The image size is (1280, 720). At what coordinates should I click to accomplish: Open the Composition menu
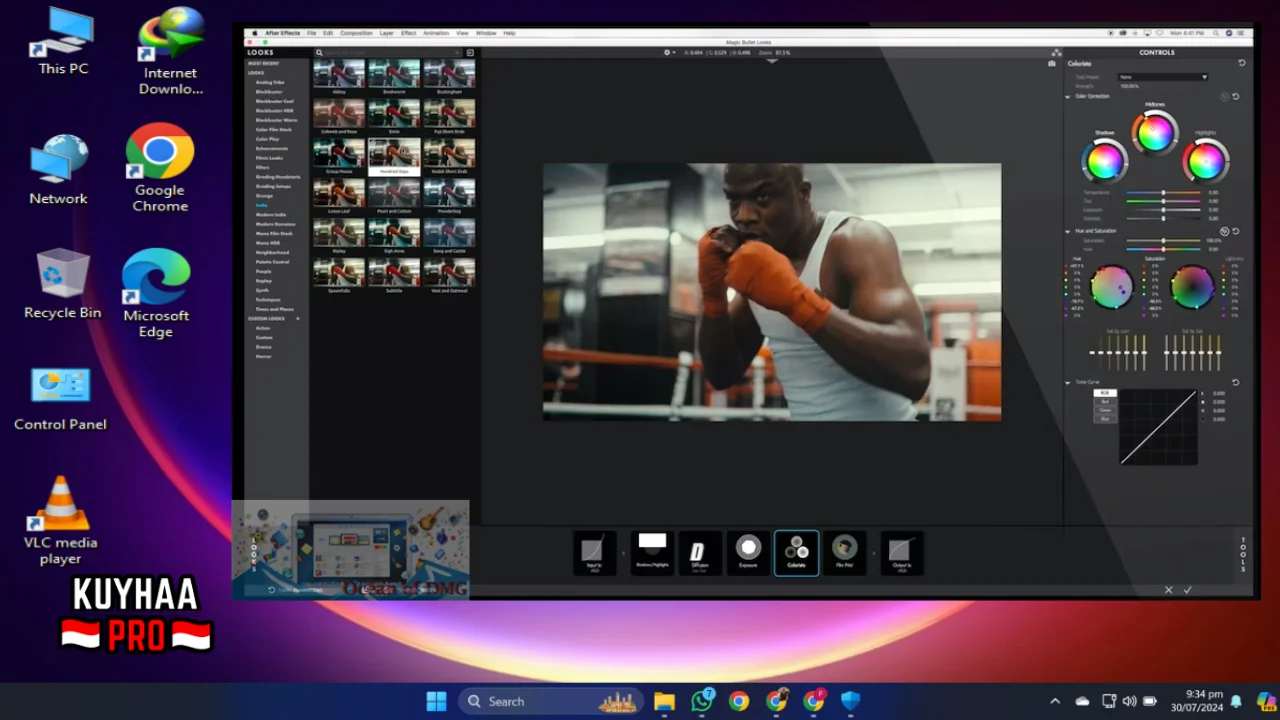(x=356, y=33)
